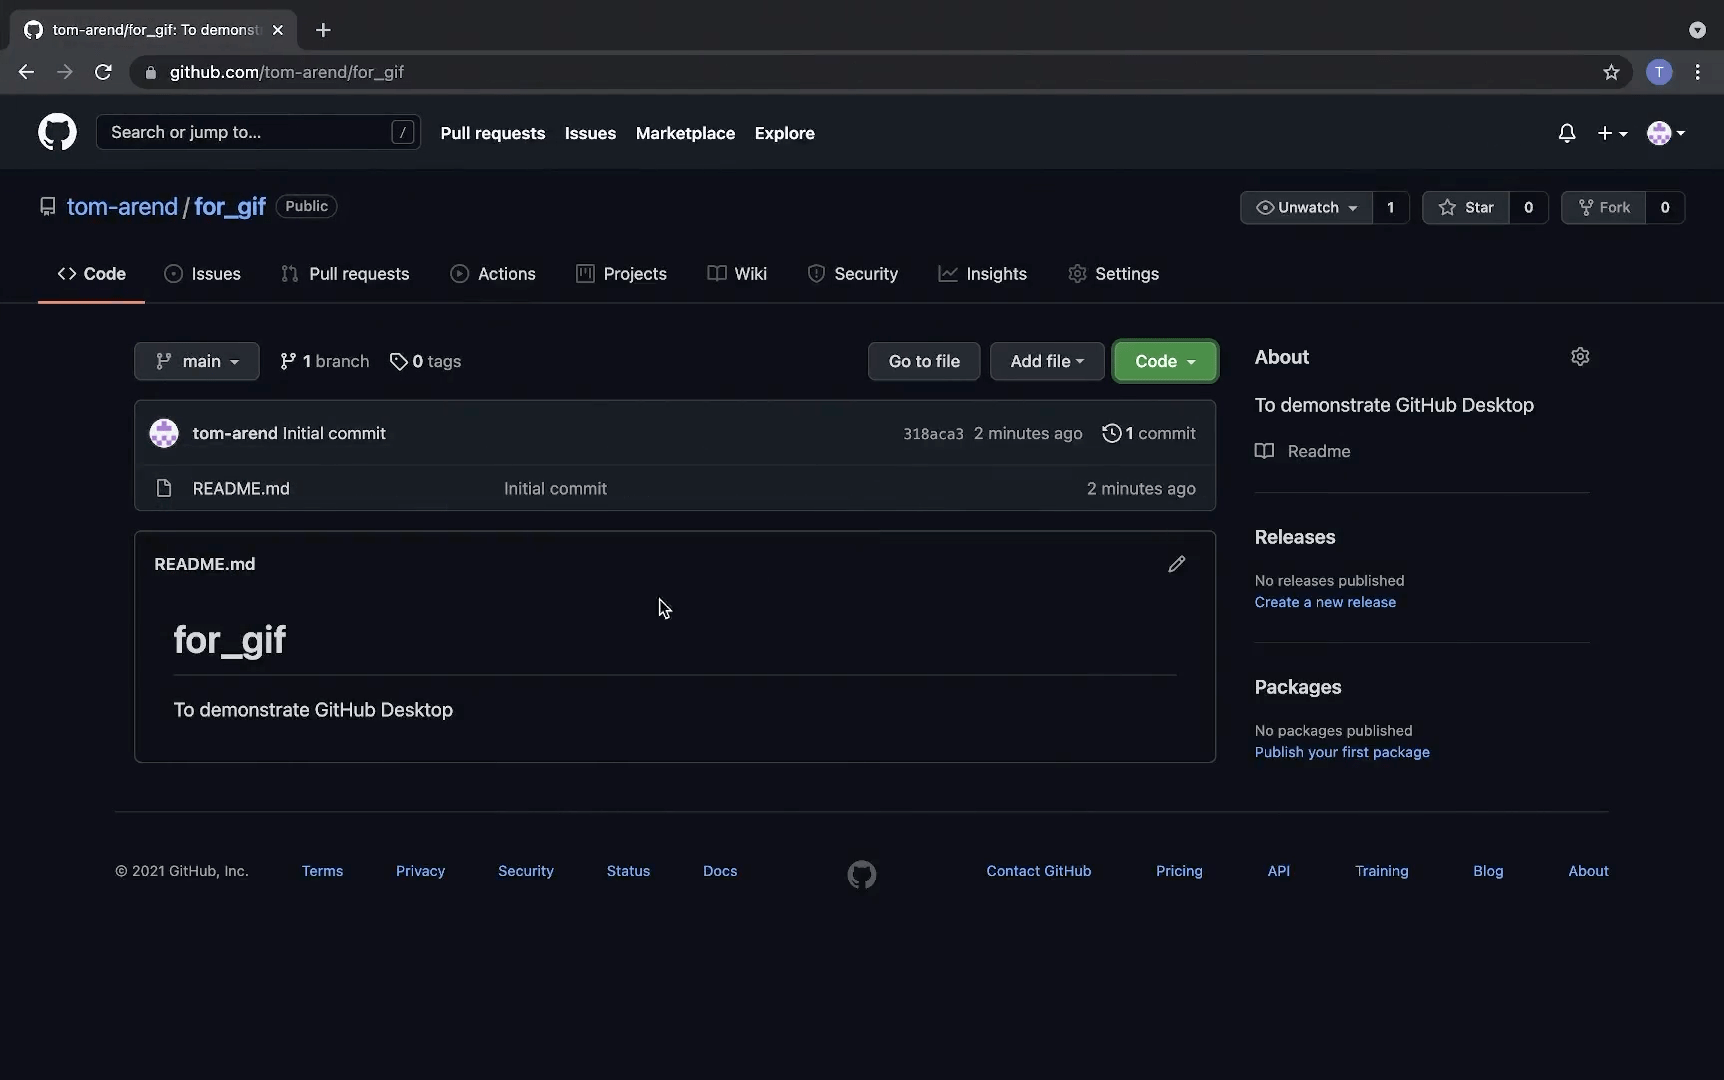
Task: Edit README with the pencil icon
Action: point(1176,564)
